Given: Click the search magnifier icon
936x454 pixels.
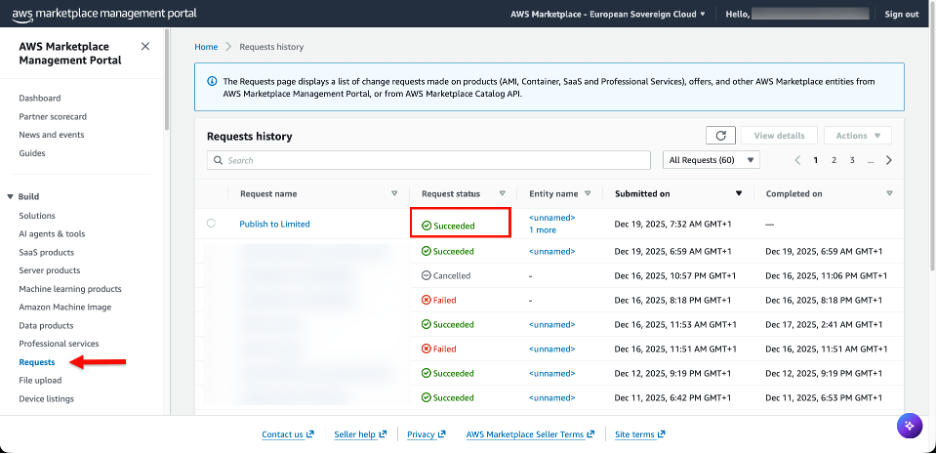Looking at the screenshot, I should click(x=218, y=160).
